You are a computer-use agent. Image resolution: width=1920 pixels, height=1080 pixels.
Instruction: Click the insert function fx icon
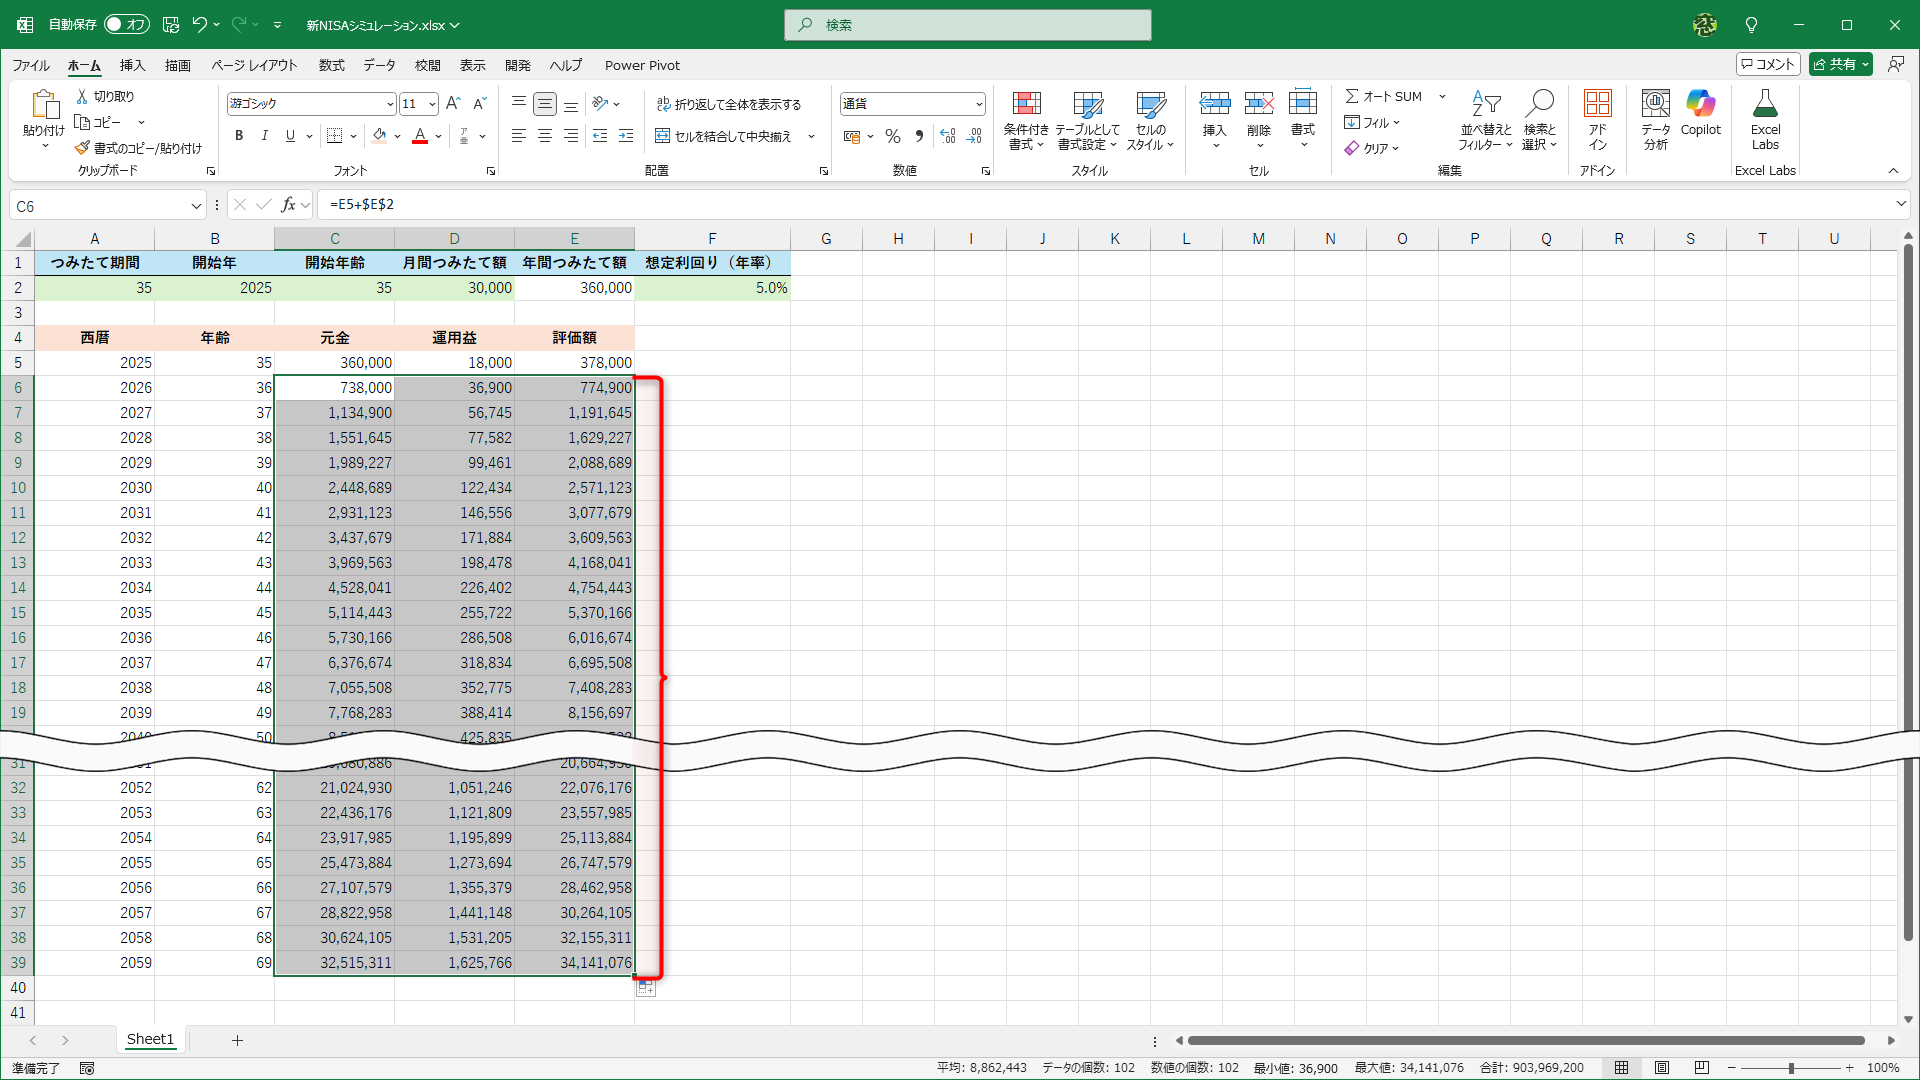click(x=288, y=205)
